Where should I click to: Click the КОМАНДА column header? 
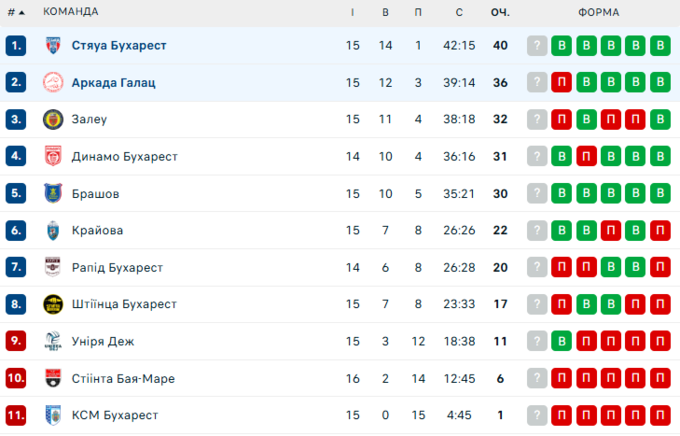pyautogui.click(x=70, y=12)
